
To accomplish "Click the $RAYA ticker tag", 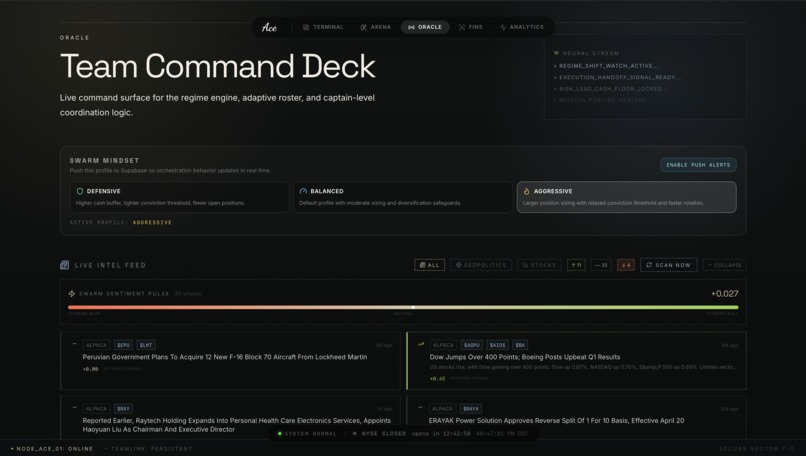I will click(x=471, y=409).
